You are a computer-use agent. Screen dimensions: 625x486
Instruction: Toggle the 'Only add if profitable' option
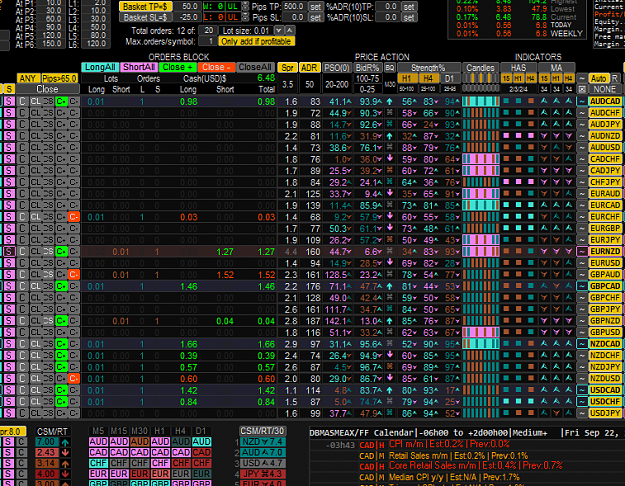coord(256,41)
